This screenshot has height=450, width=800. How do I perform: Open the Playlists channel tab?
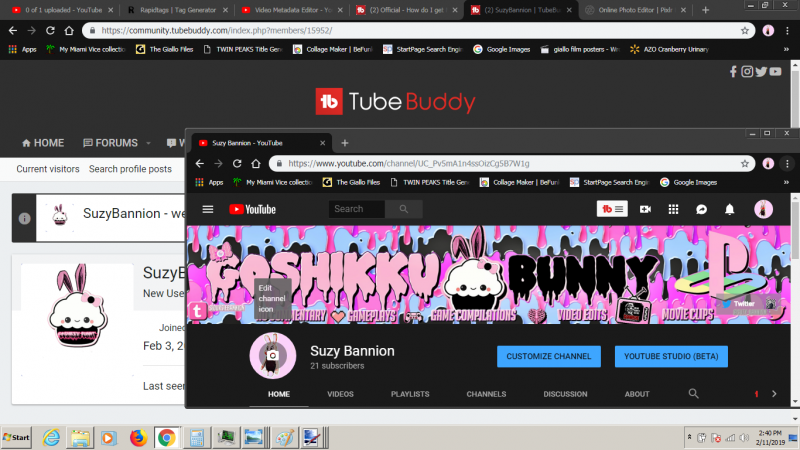click(410, 394)
